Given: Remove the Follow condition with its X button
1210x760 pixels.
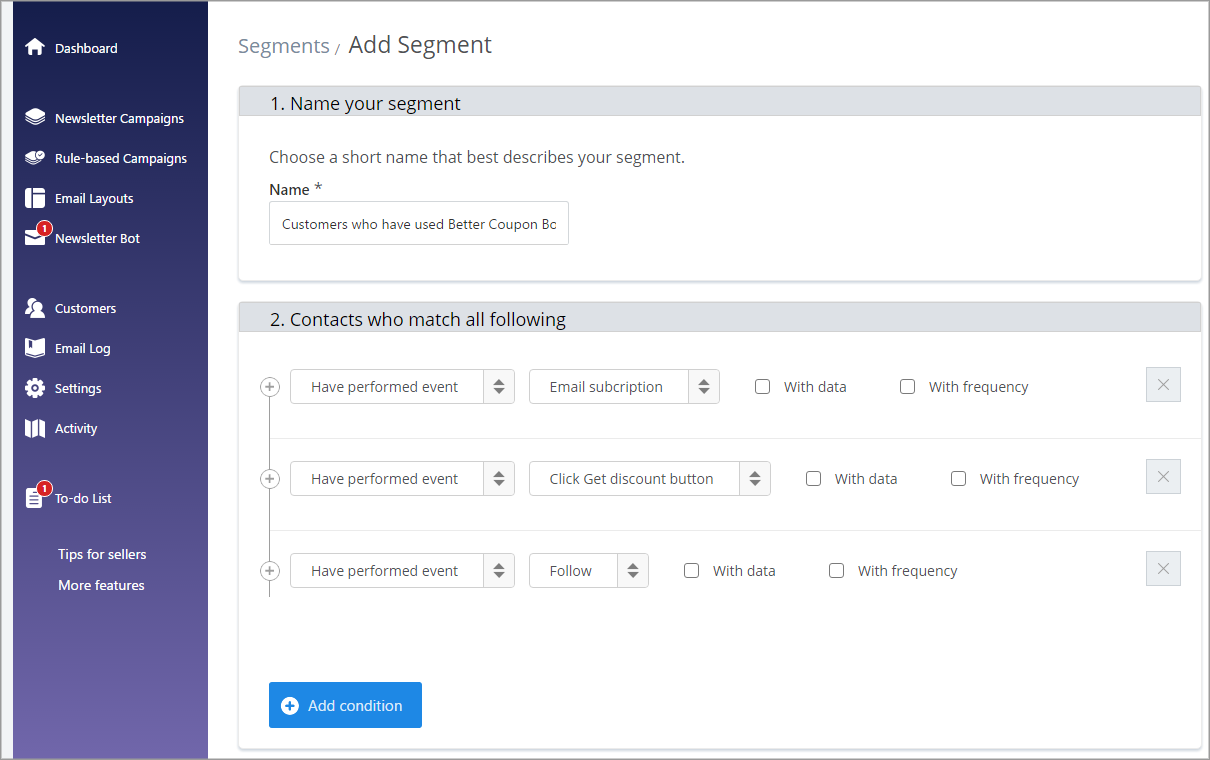Looking at the screenshot, I should [1163, 568].
